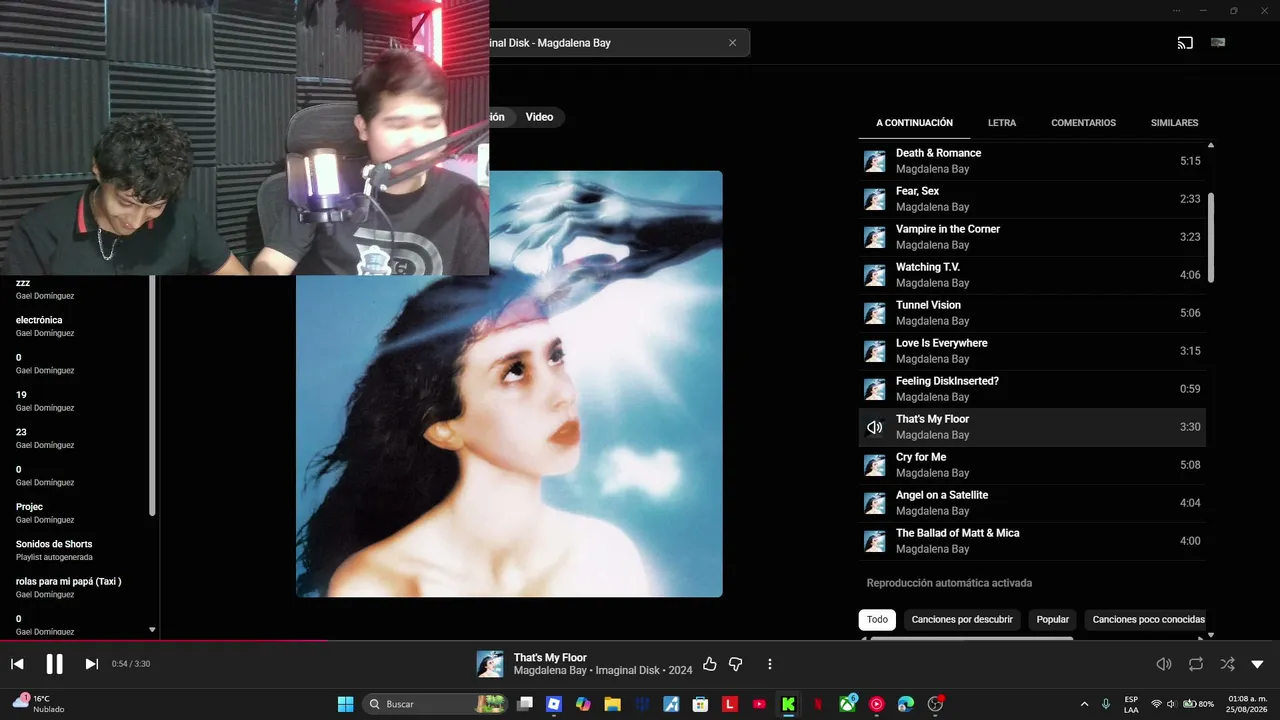Click the small album art in player bar

click(x=490, y=664)
